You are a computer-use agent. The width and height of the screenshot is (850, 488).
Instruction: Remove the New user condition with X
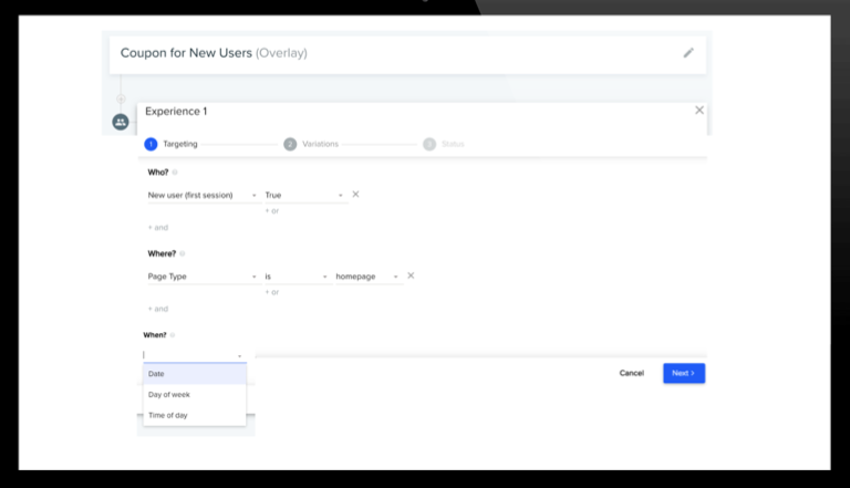(355, 195)
